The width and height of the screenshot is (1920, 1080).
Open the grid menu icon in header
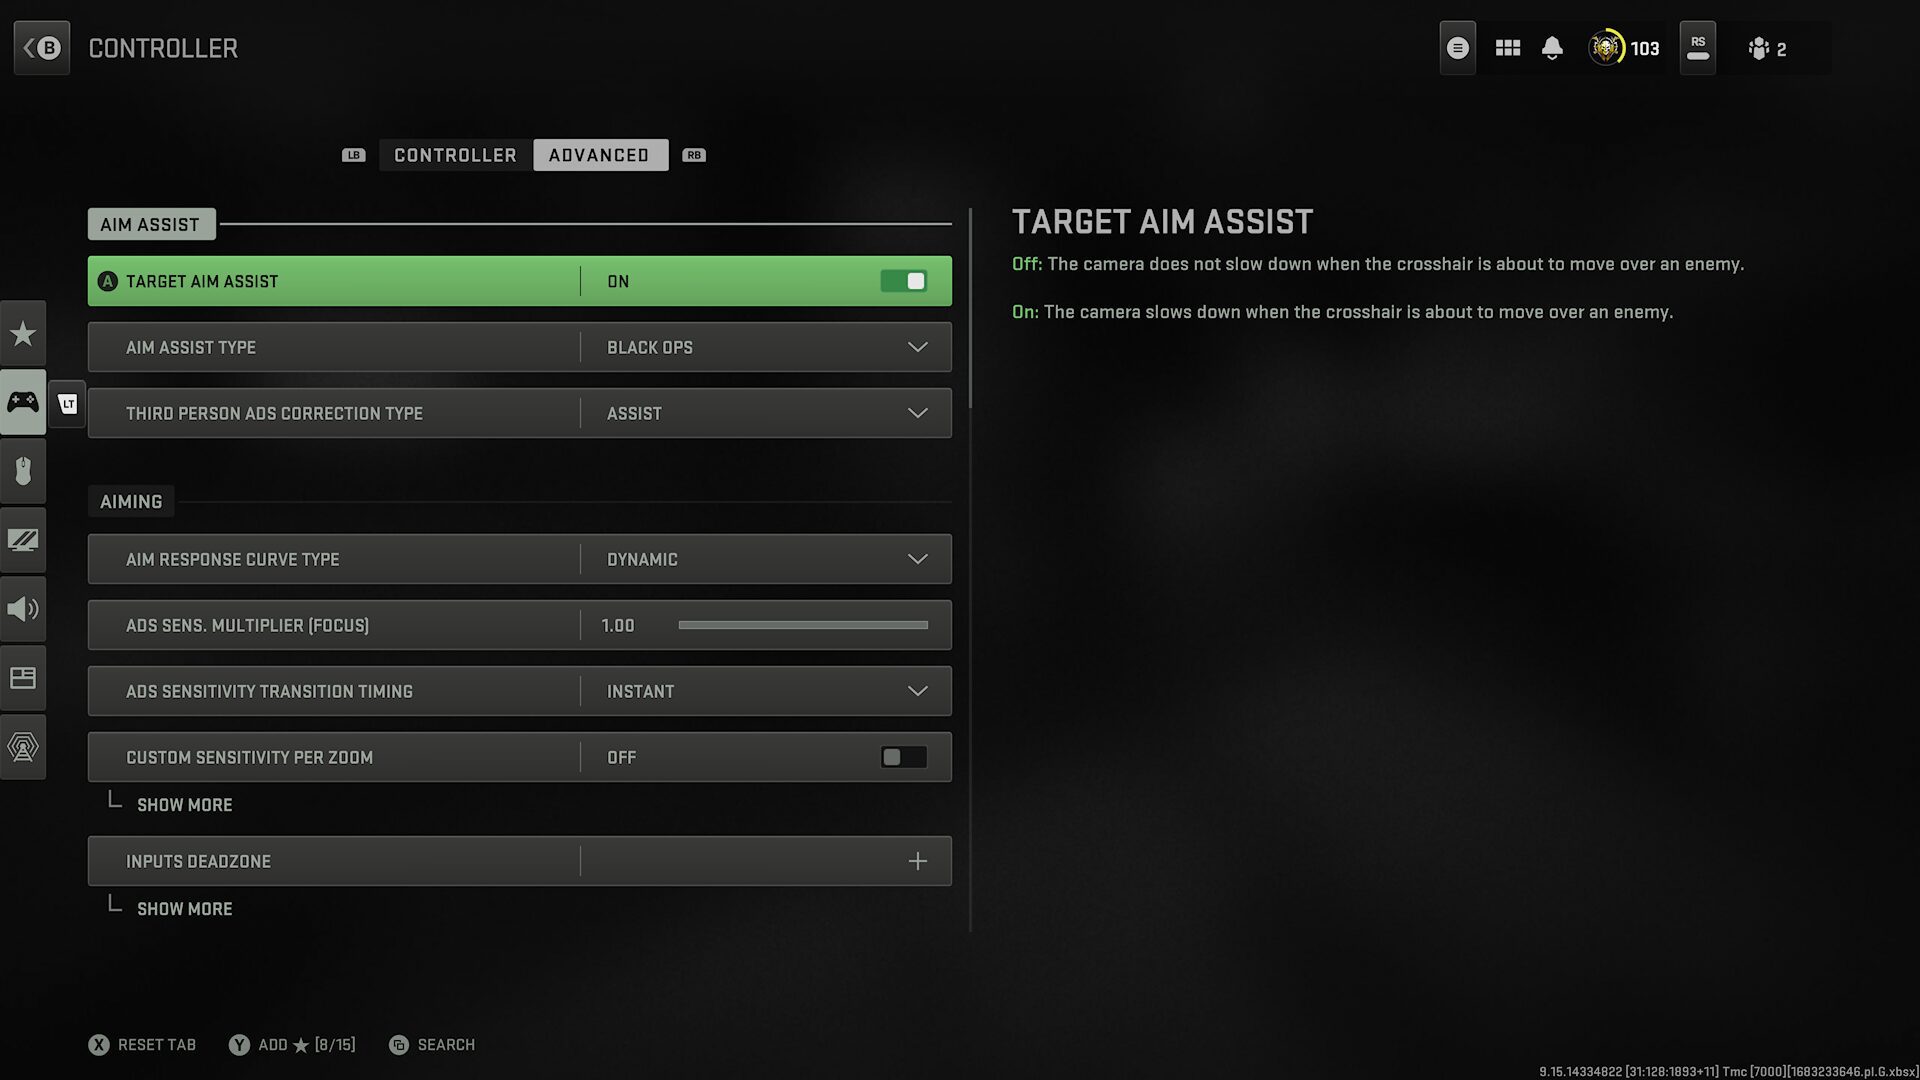(x=1507, y=48)
